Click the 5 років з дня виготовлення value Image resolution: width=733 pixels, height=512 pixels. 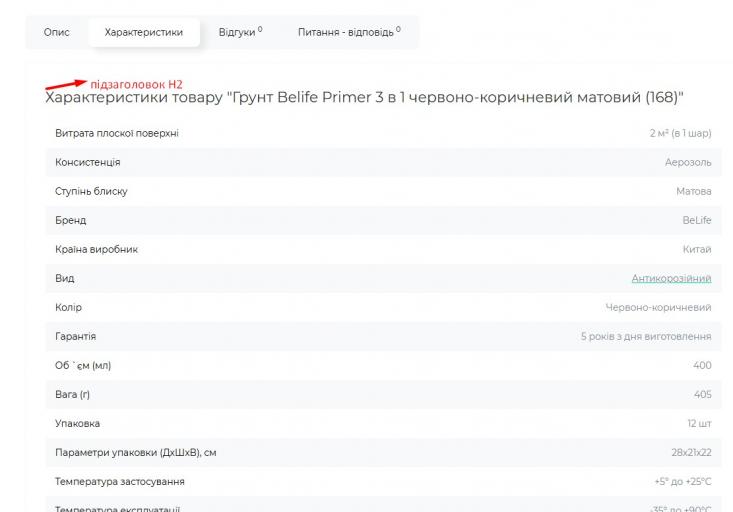[646, 336]
